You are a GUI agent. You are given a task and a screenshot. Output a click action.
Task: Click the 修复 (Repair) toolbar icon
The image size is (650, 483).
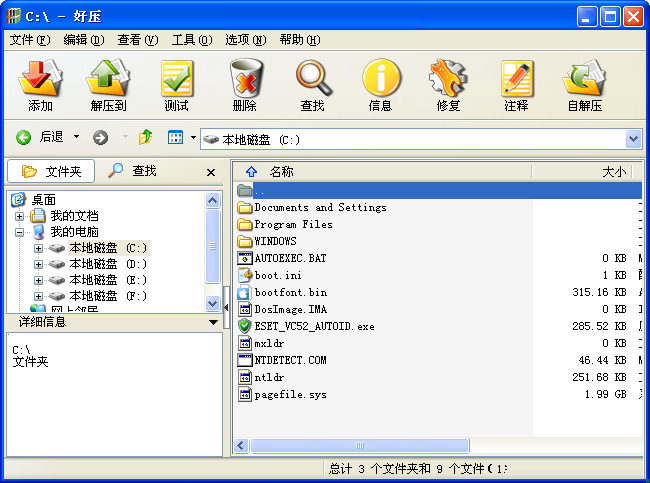[x=448, y=85]
